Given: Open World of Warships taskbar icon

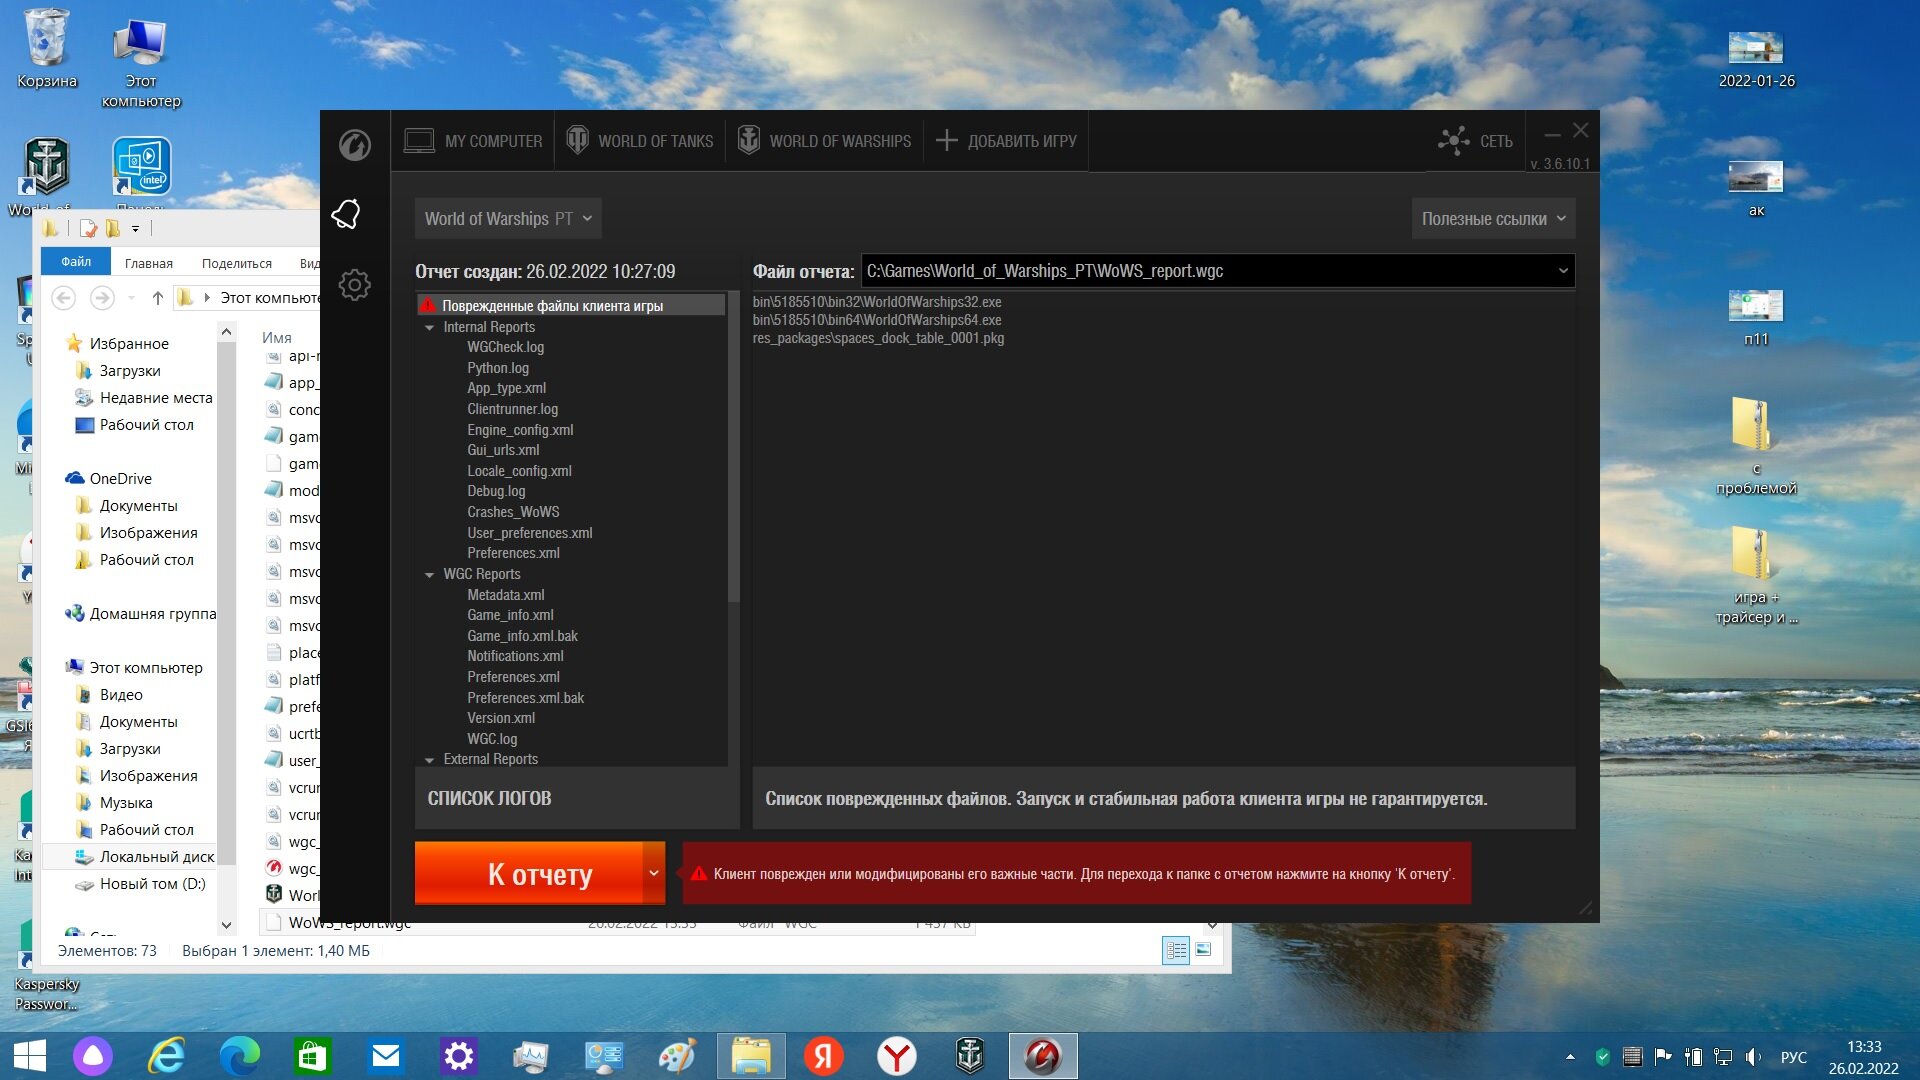Looking at the screenshot, I should (x=970, y=1056).
